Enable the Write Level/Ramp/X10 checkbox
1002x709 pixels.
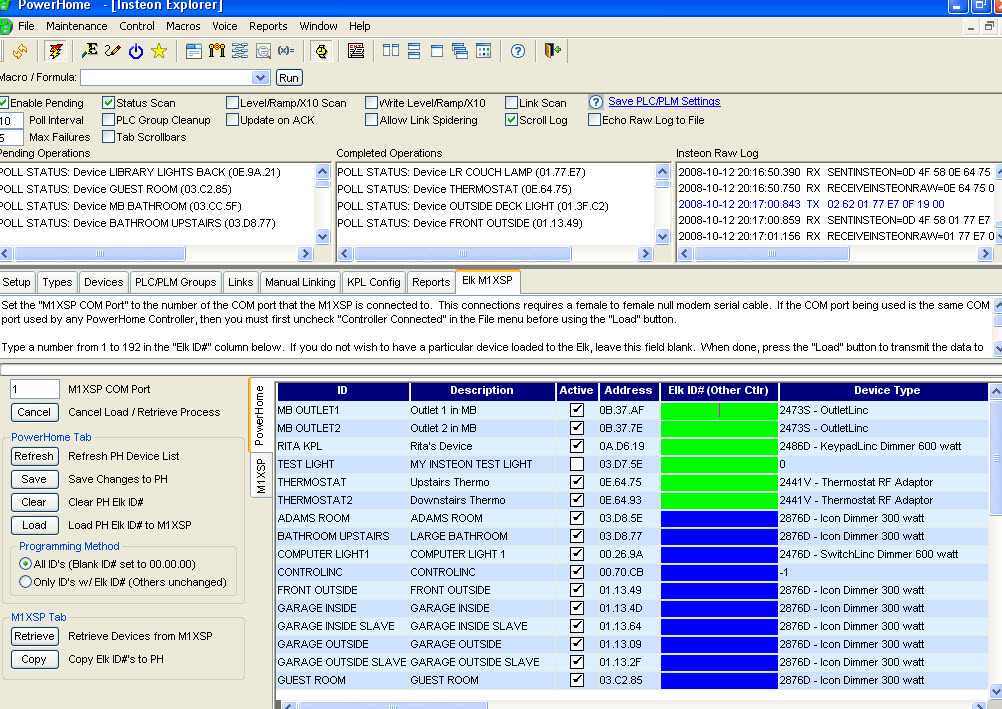[x=371, y=103]
